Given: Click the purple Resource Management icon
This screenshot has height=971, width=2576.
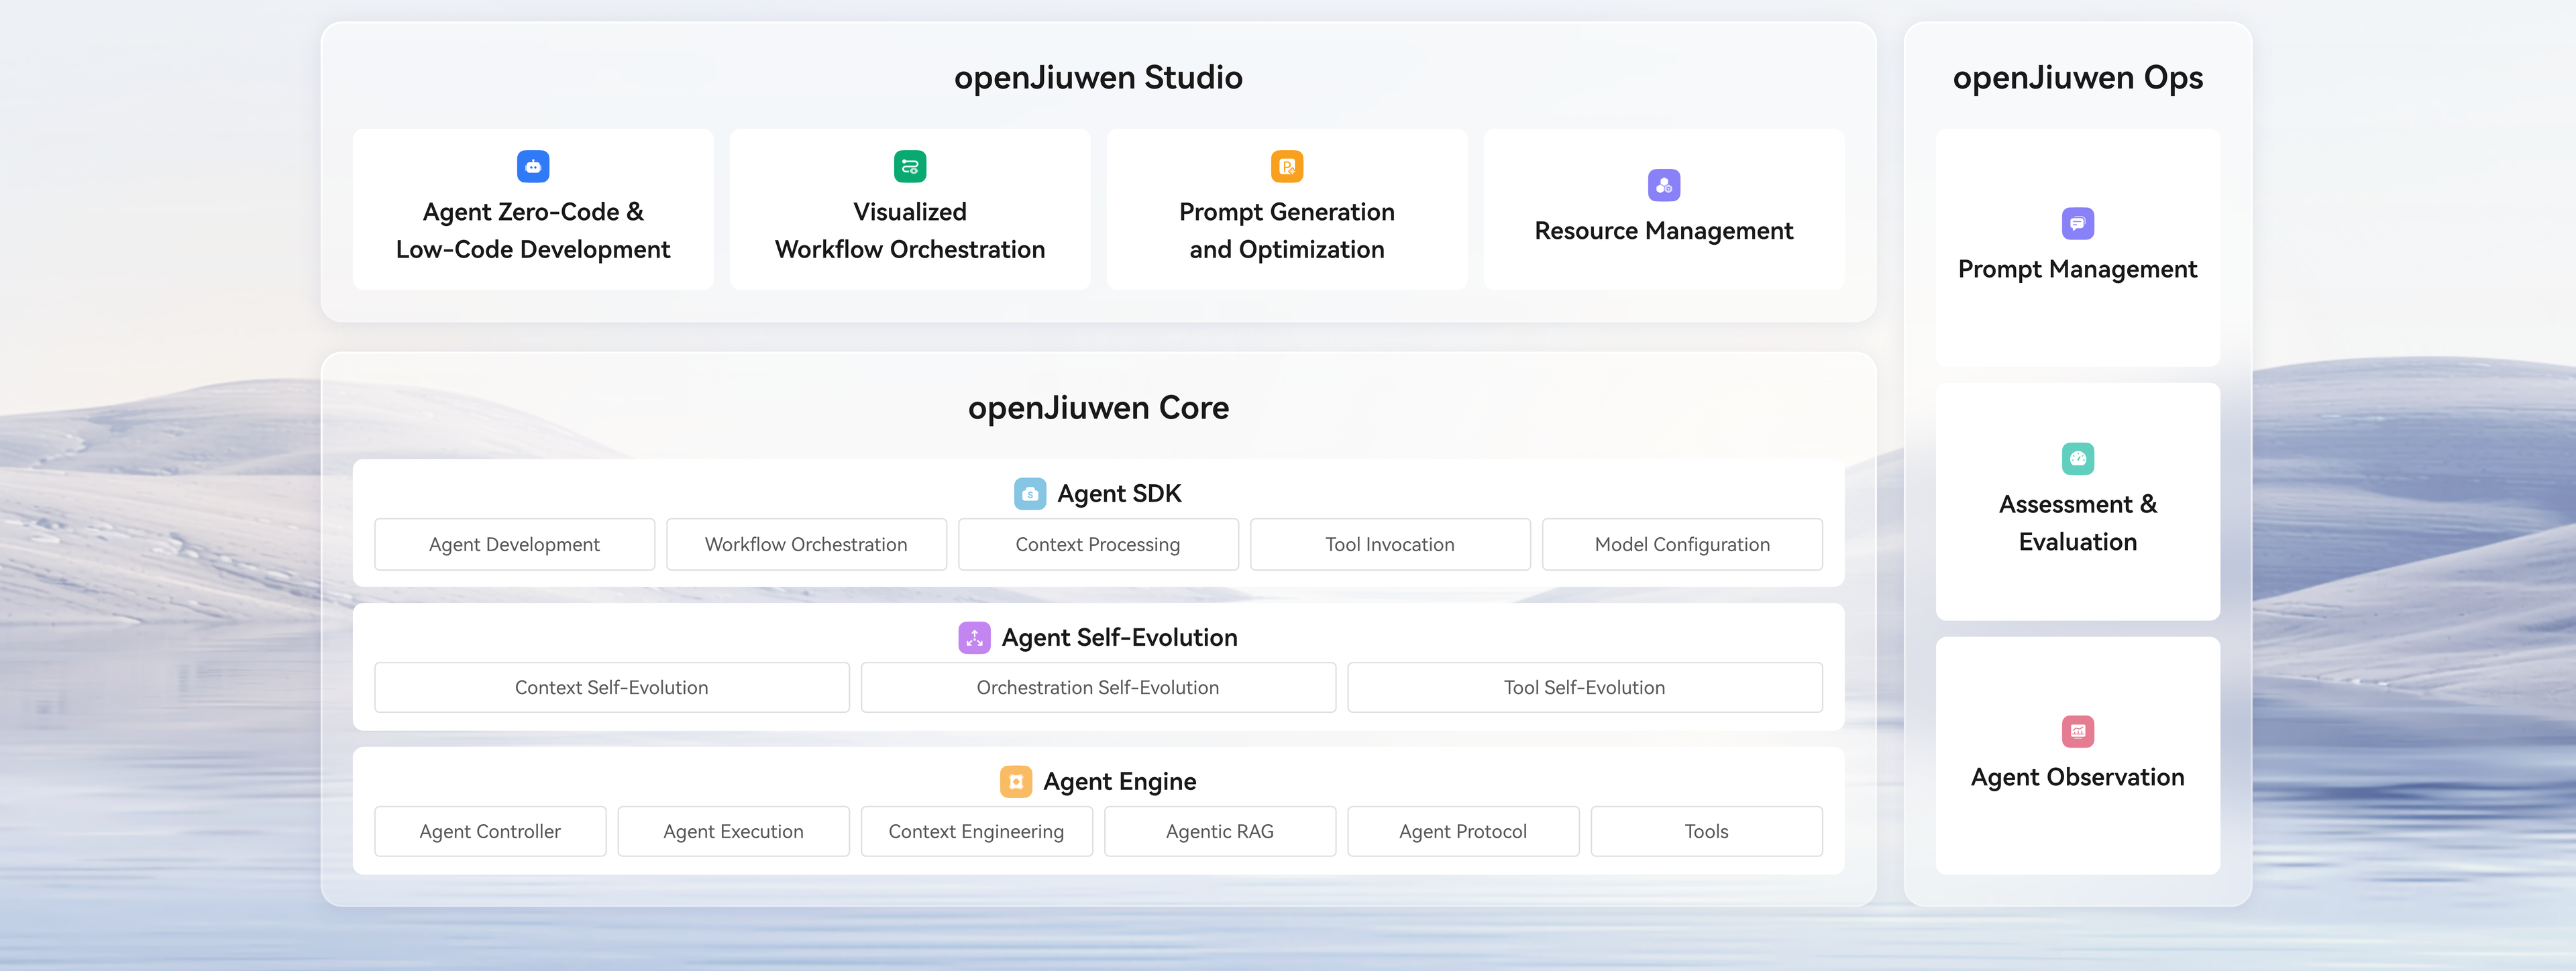Looking at the screenshot, I should [x=1663, y=185].
